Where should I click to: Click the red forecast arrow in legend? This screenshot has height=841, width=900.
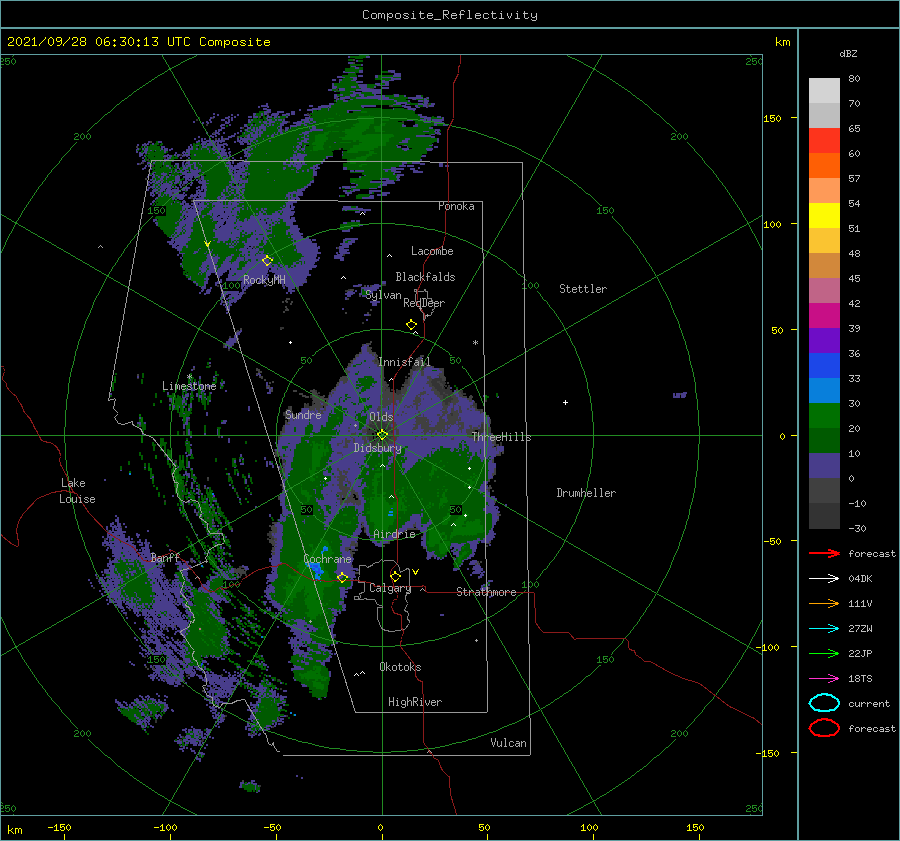pyautogui.click(x=824, y=553)
